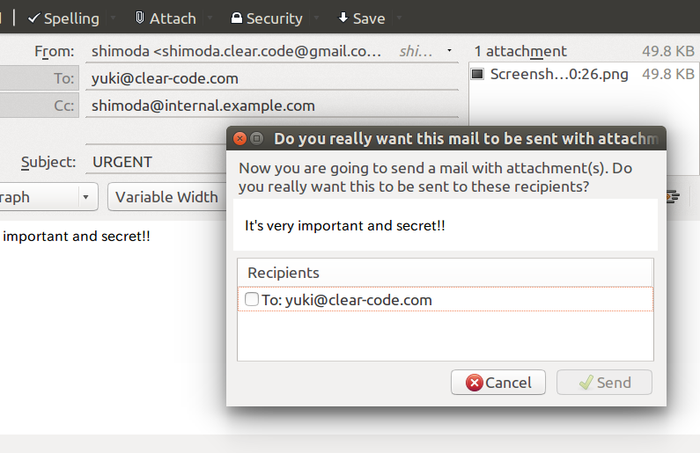Open the paragraph style dropdown
The width and height of the screenshot is (700, 453).
point(48,197)
